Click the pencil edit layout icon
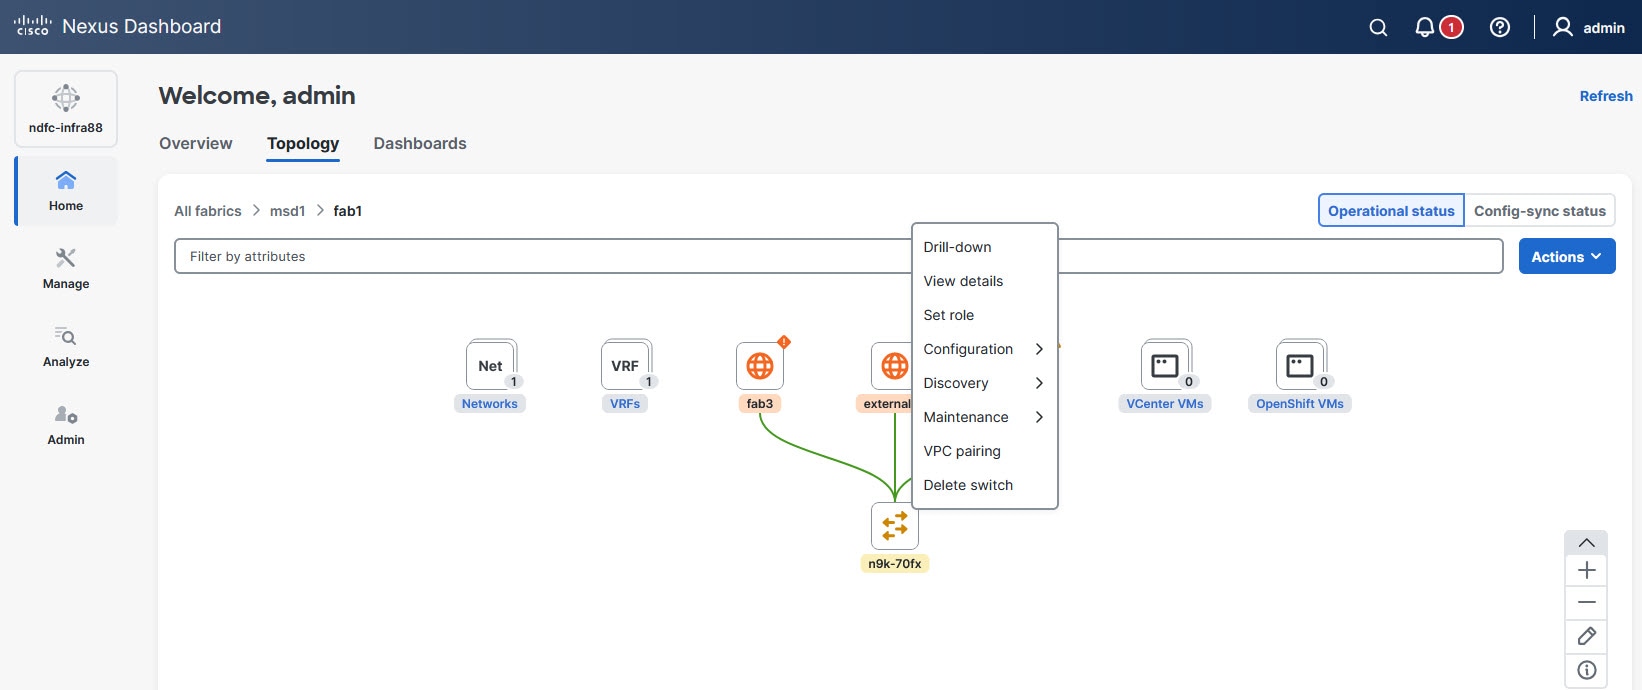The image size is (1642, 690). pos(1586,636)
